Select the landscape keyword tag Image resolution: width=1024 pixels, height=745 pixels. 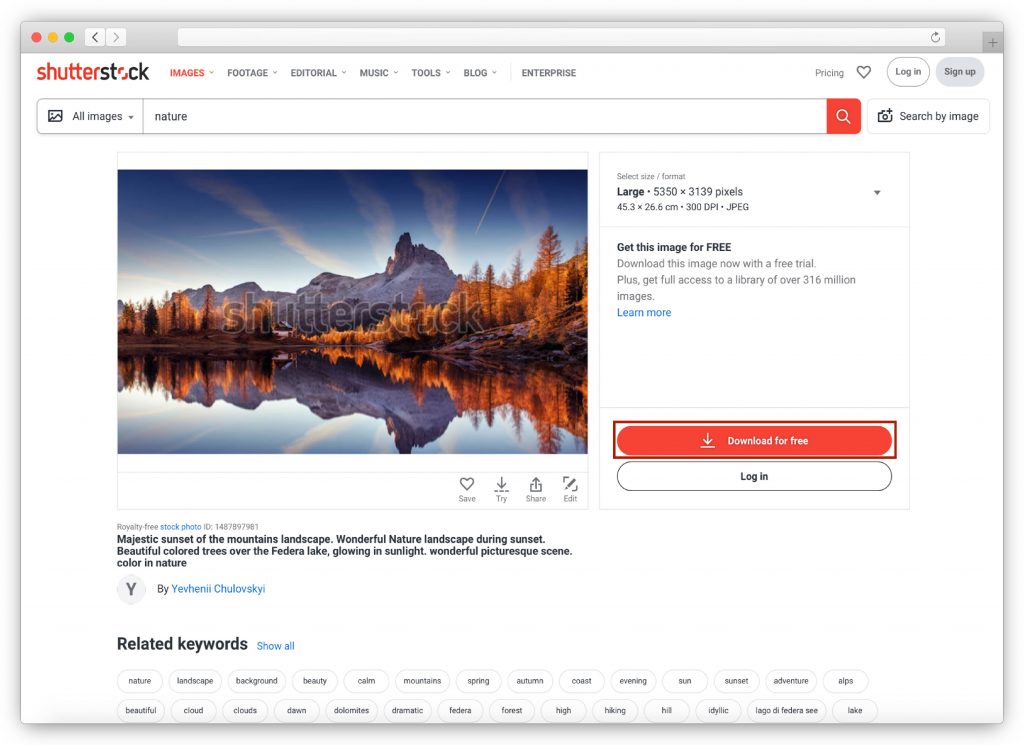pos(195,681)
